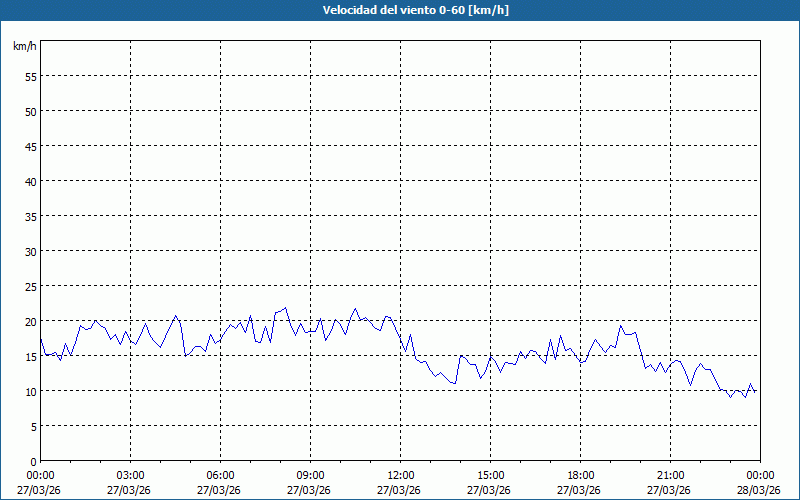Select the 55 value label on the y-axis
Viewport: 800px width, 500px height.
[30, 76]
